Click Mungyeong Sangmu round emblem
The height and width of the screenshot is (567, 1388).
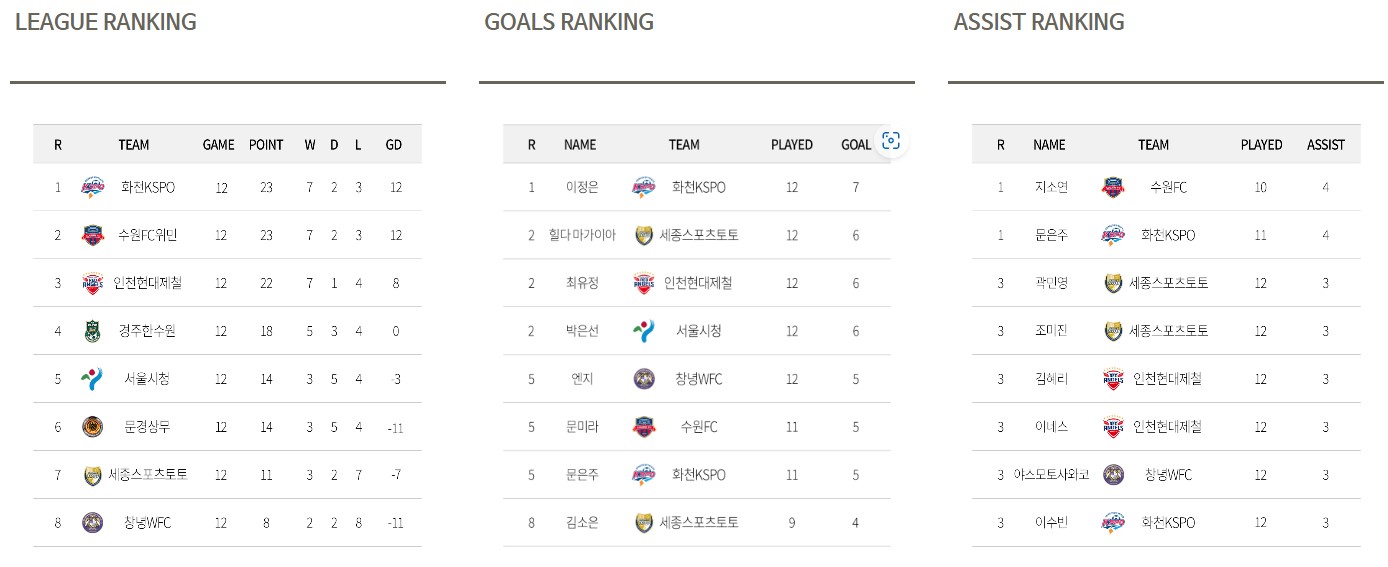pyautogui.click(x=92, y=427)
